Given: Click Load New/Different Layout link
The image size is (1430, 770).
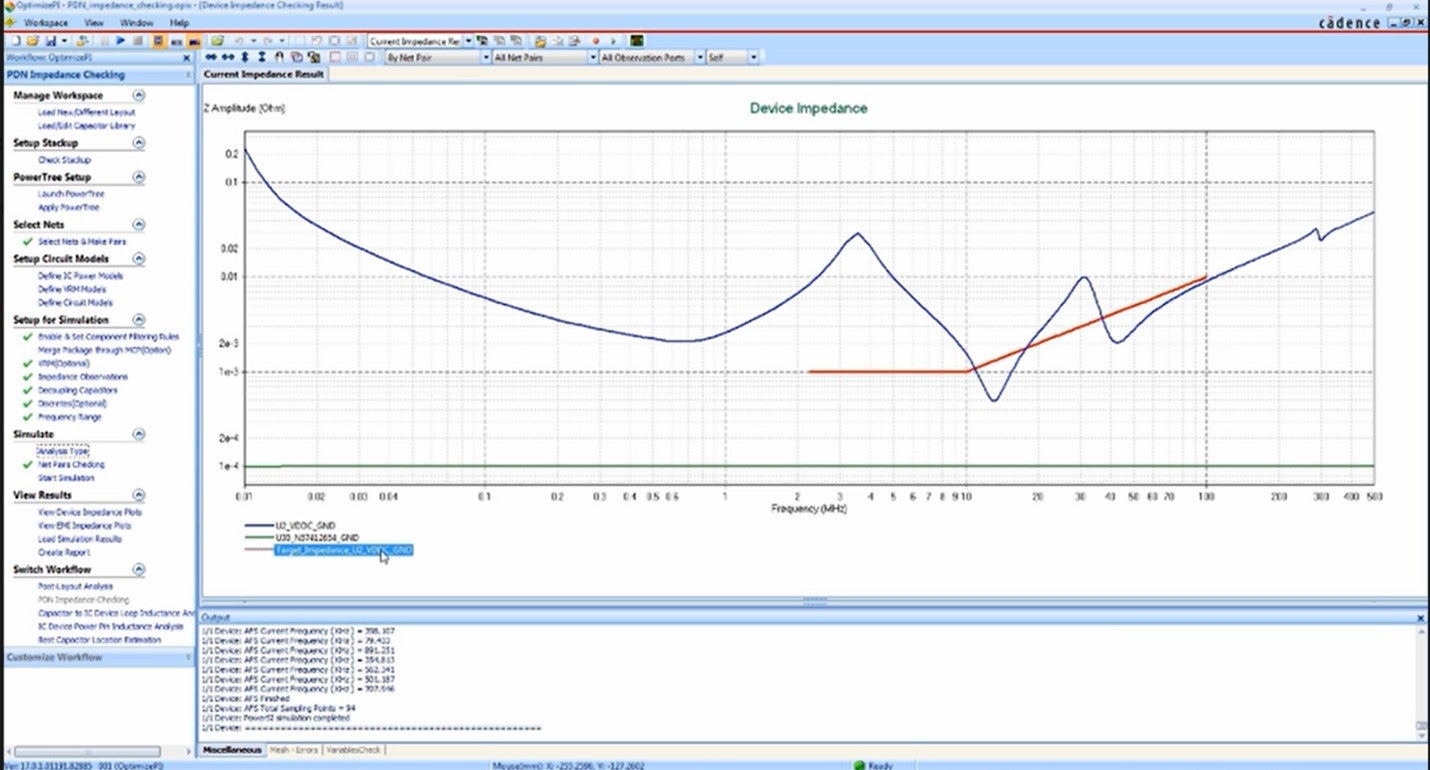Looking at the screenshot, I should 86,112.
